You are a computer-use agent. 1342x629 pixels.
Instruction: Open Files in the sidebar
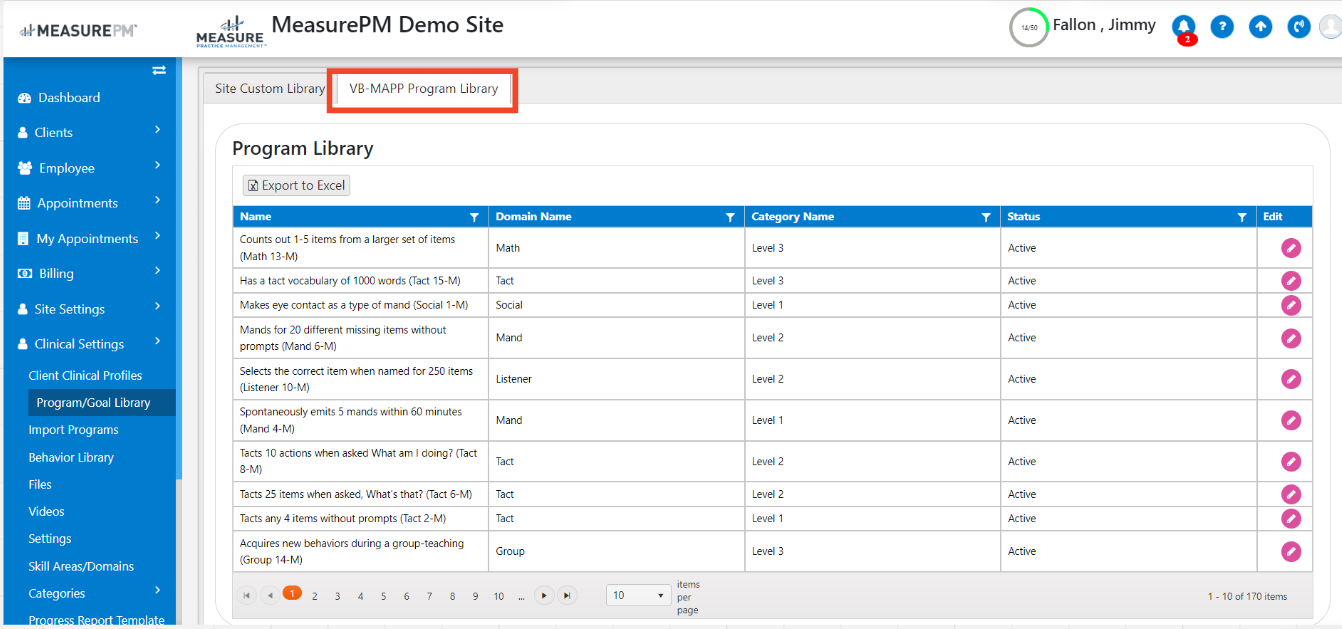point(40,485)
